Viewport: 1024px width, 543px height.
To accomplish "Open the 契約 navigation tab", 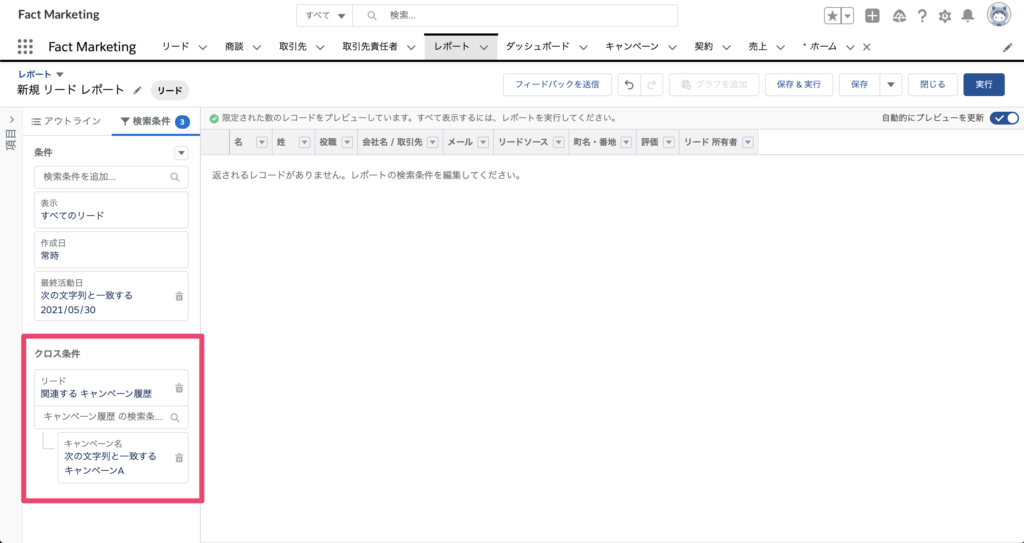I will 703,46.
